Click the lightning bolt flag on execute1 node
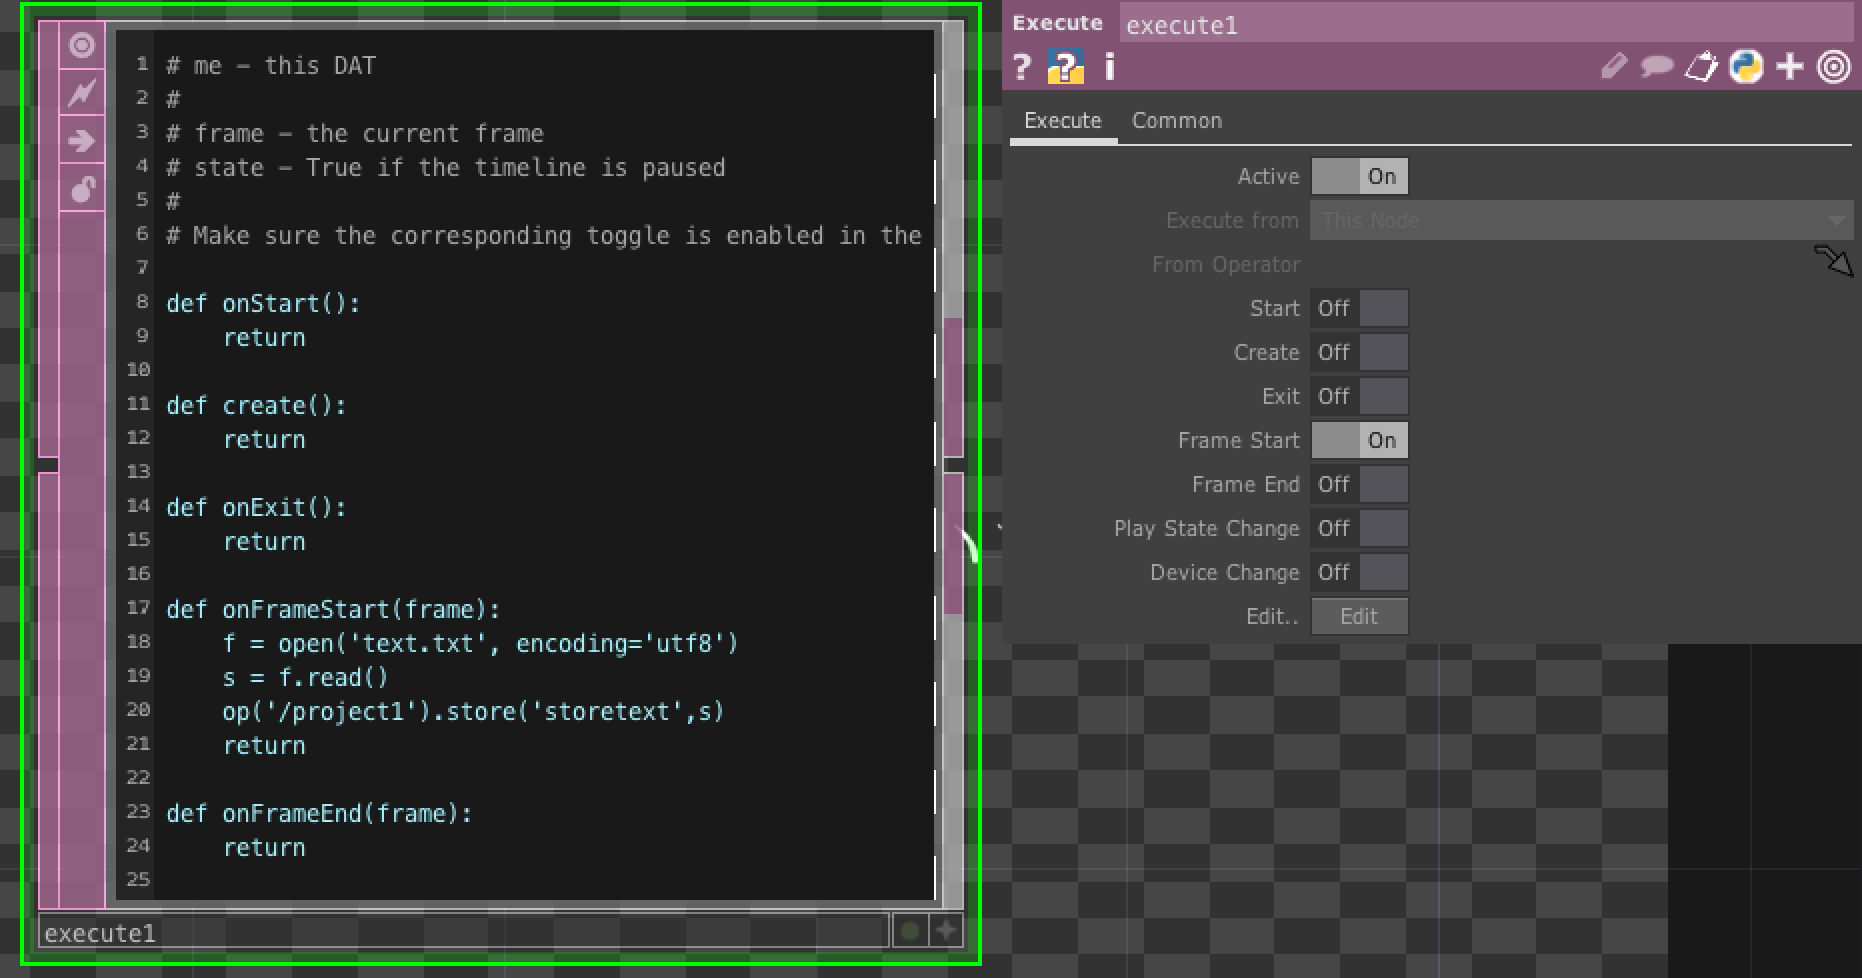The height and width of the screenshot is (978, 1862). pyautogui.click(x=82, y=93)
